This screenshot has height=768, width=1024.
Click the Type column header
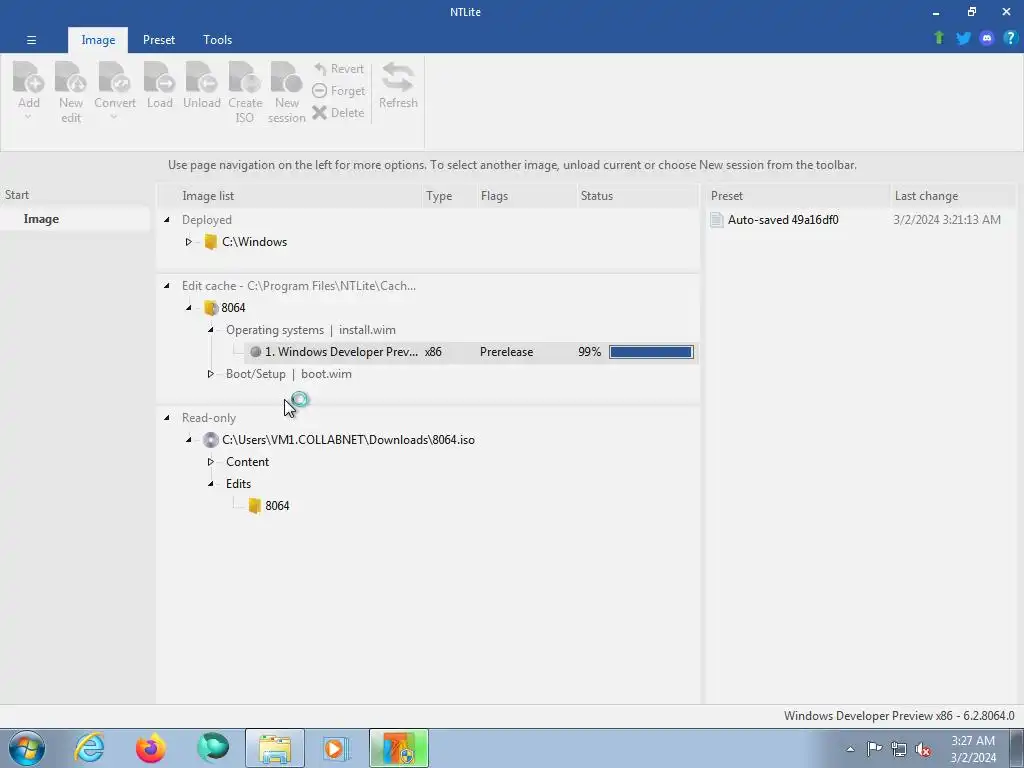(439, 196)
